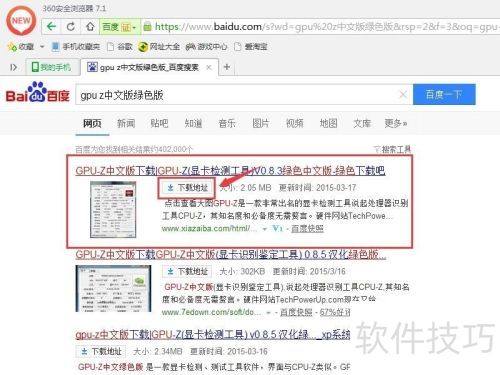Image resolution: width=500 pixels, height=375 pixels.
Task: Close the gpu z中文版绿色版 tab
Action: point(209,68)
